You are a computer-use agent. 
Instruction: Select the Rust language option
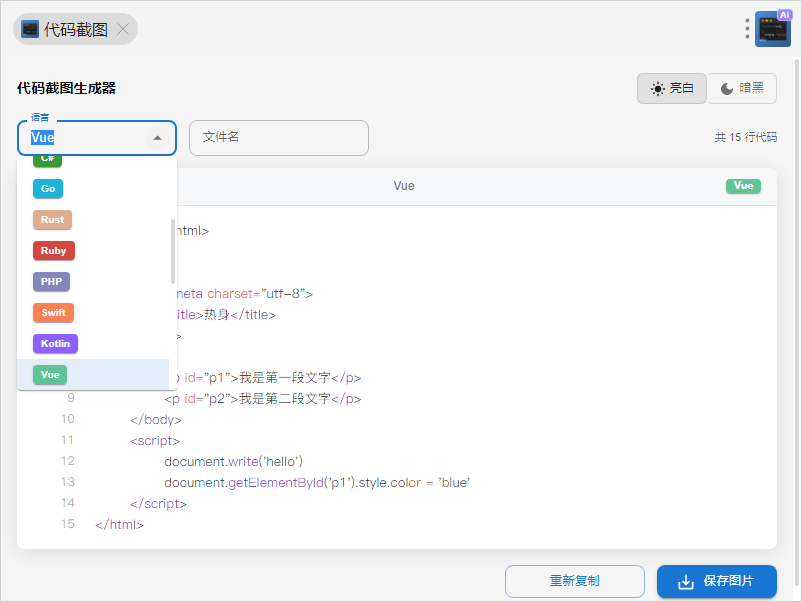point(52,219)
